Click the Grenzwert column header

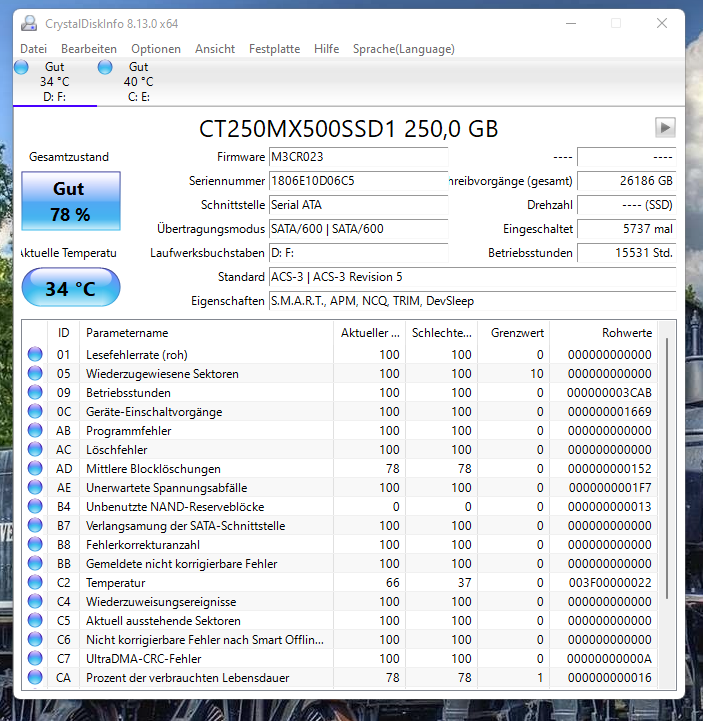pos(514,332)
